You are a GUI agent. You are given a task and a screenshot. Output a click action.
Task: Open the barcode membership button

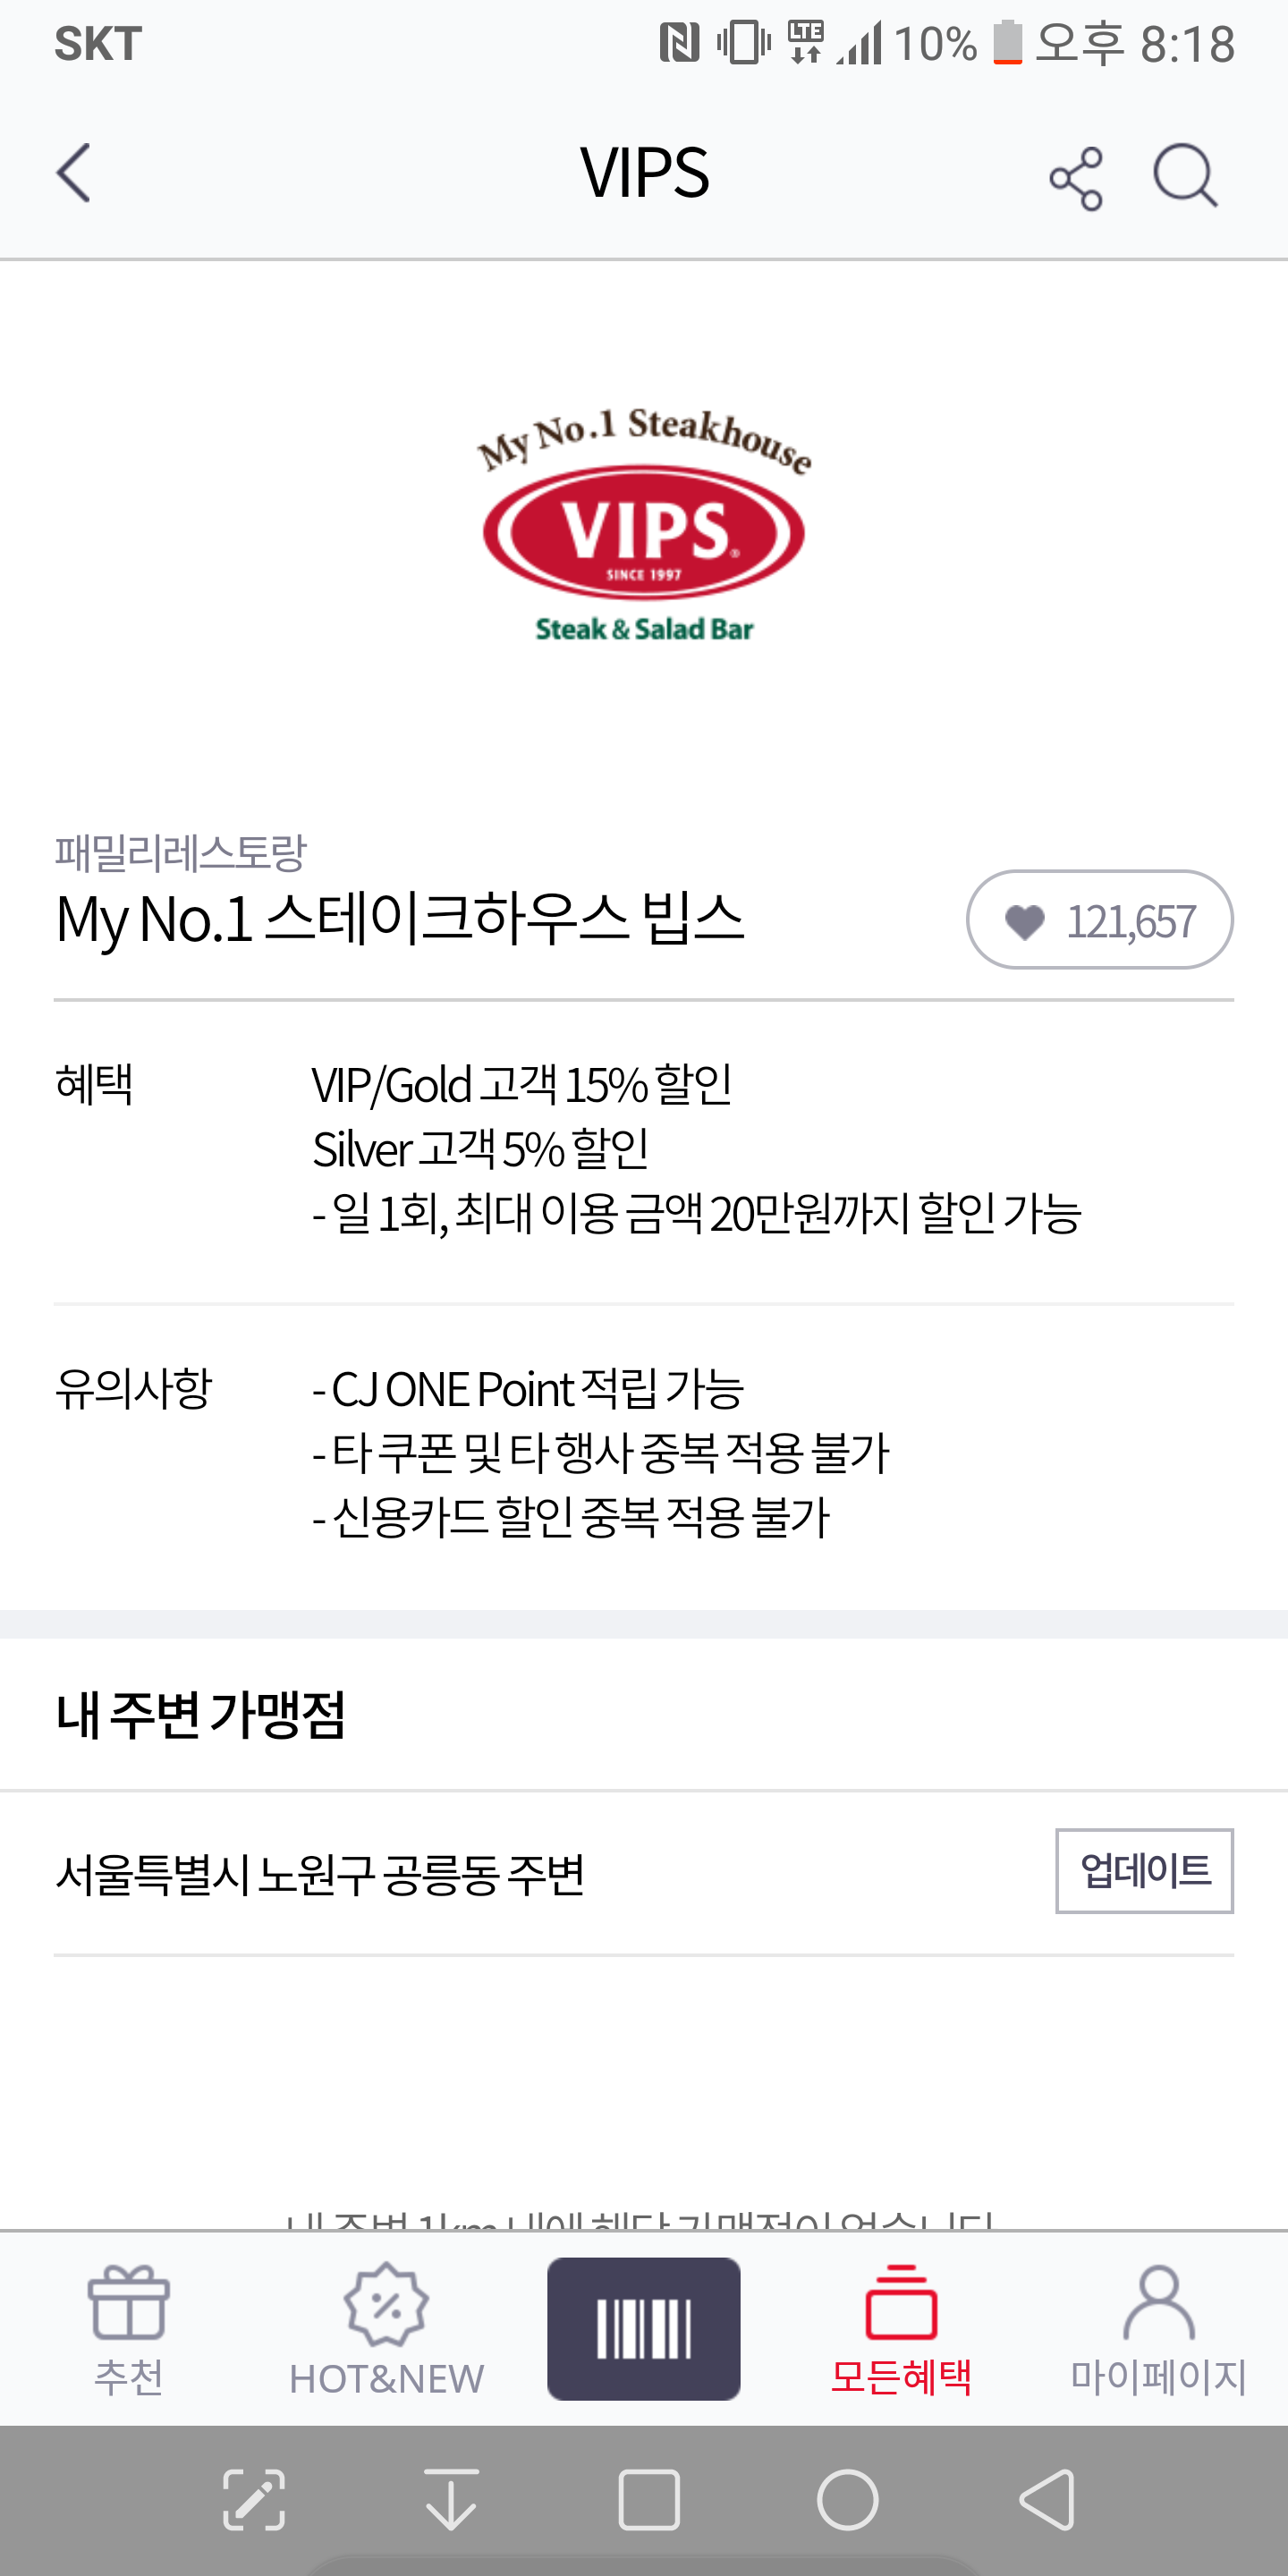[644, 2328]
